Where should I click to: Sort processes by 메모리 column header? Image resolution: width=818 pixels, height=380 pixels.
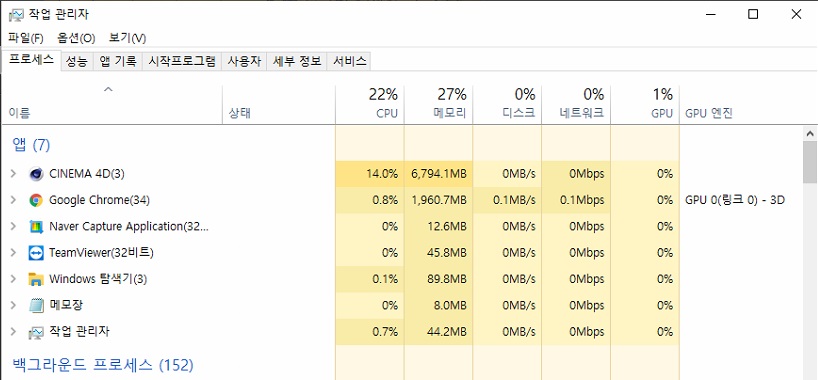438,104
